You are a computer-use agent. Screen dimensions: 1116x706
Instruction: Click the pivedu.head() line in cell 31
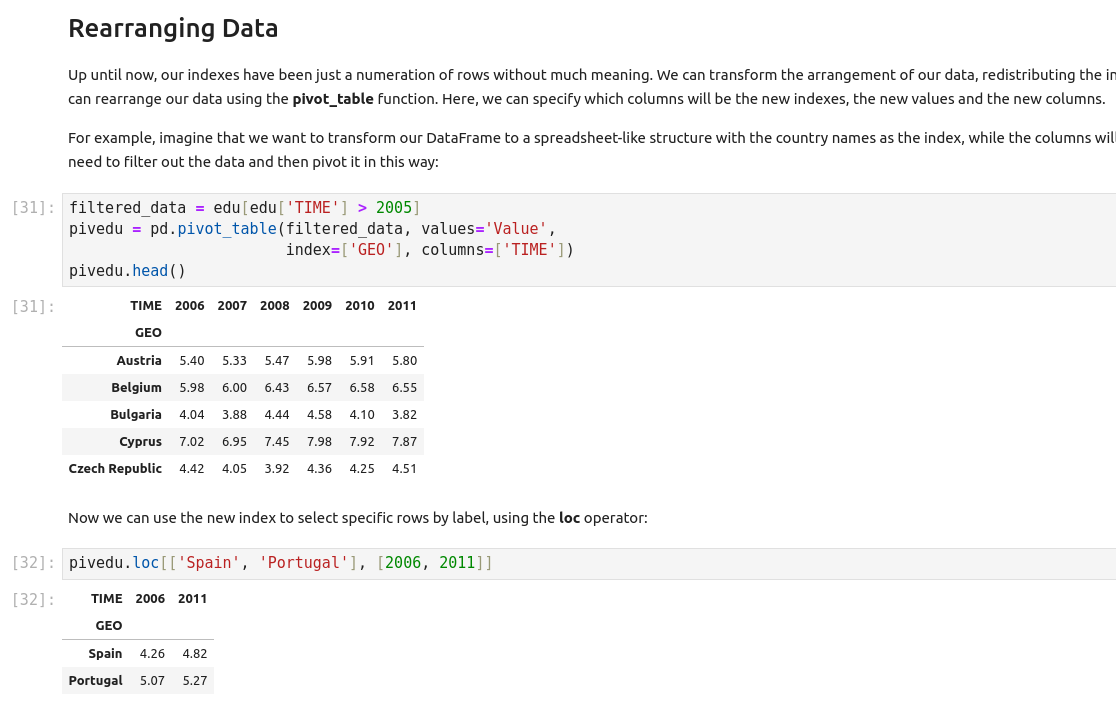[x=128, y=271]
